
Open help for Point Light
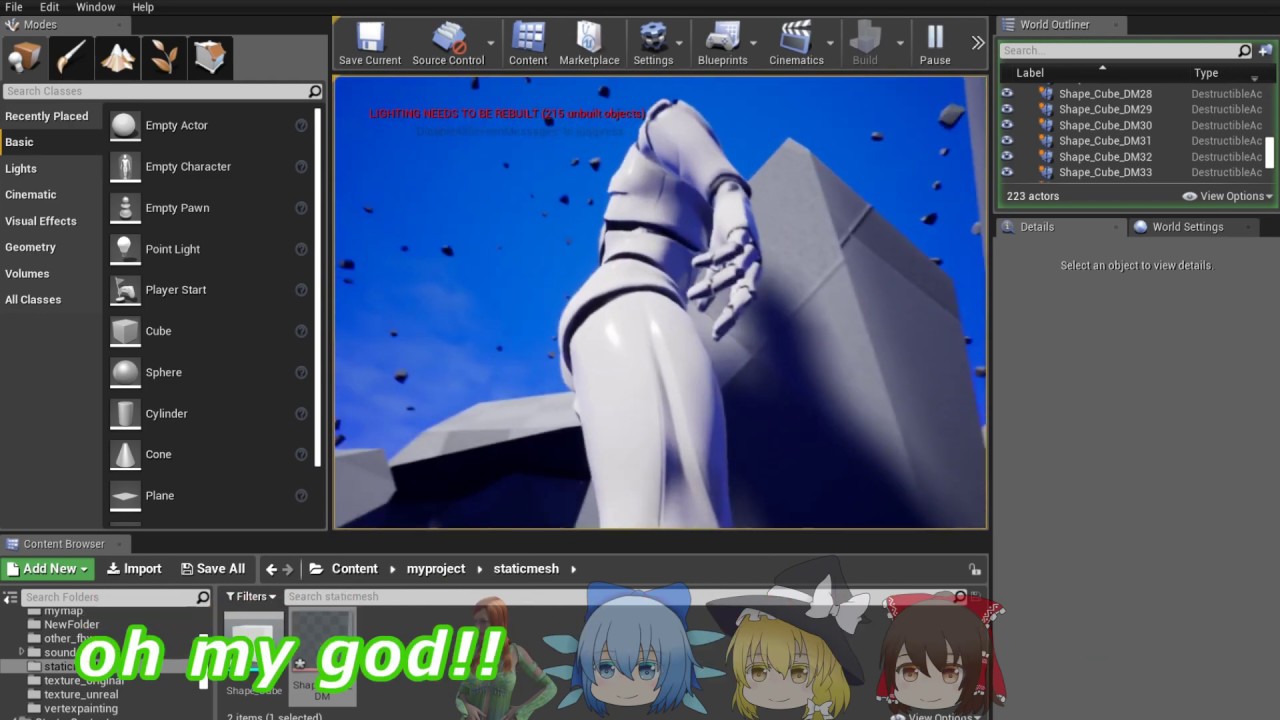tap(301, 249)
